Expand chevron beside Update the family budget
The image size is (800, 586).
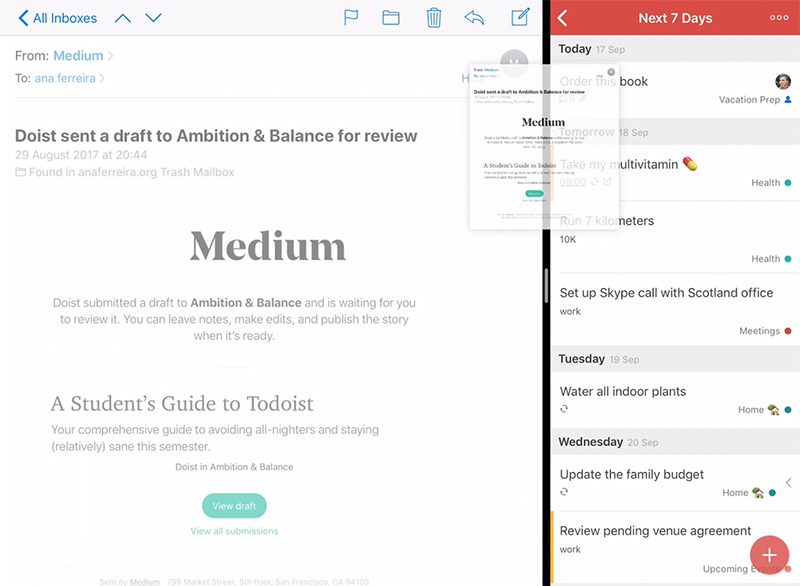click(x=789, y=482)
